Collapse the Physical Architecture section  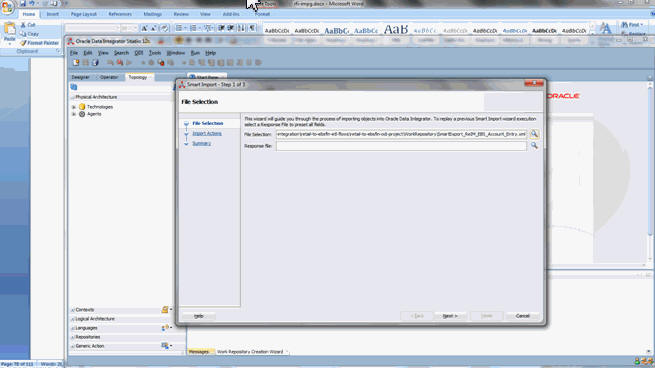[x=73, y=97]
